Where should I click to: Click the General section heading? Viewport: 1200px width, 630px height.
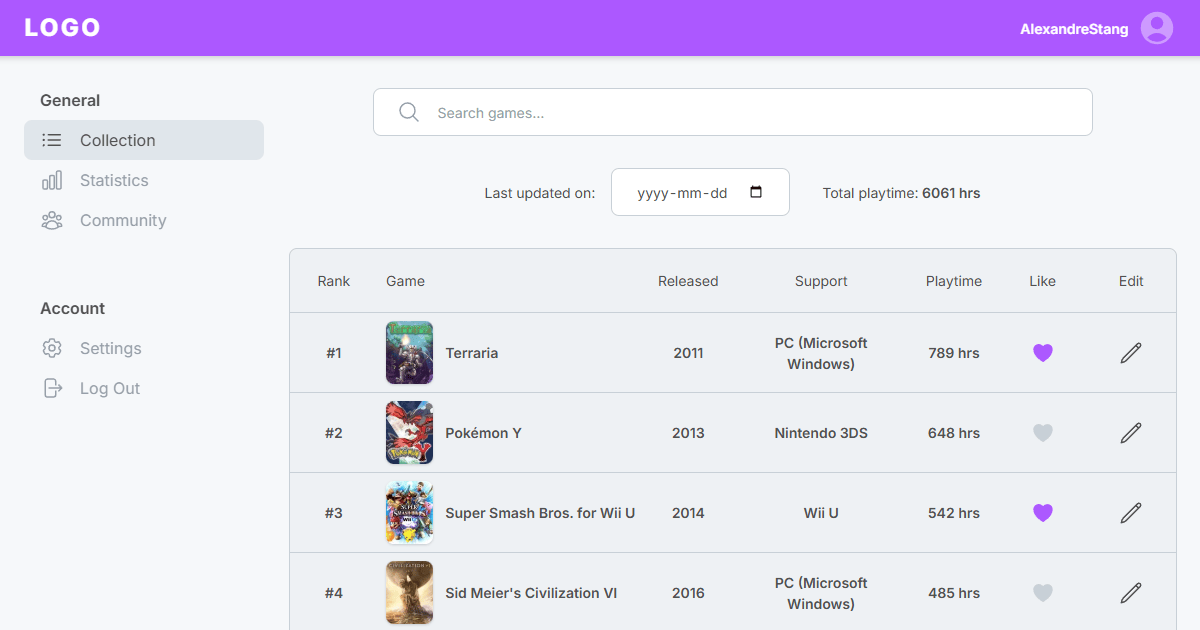point(70,100)
